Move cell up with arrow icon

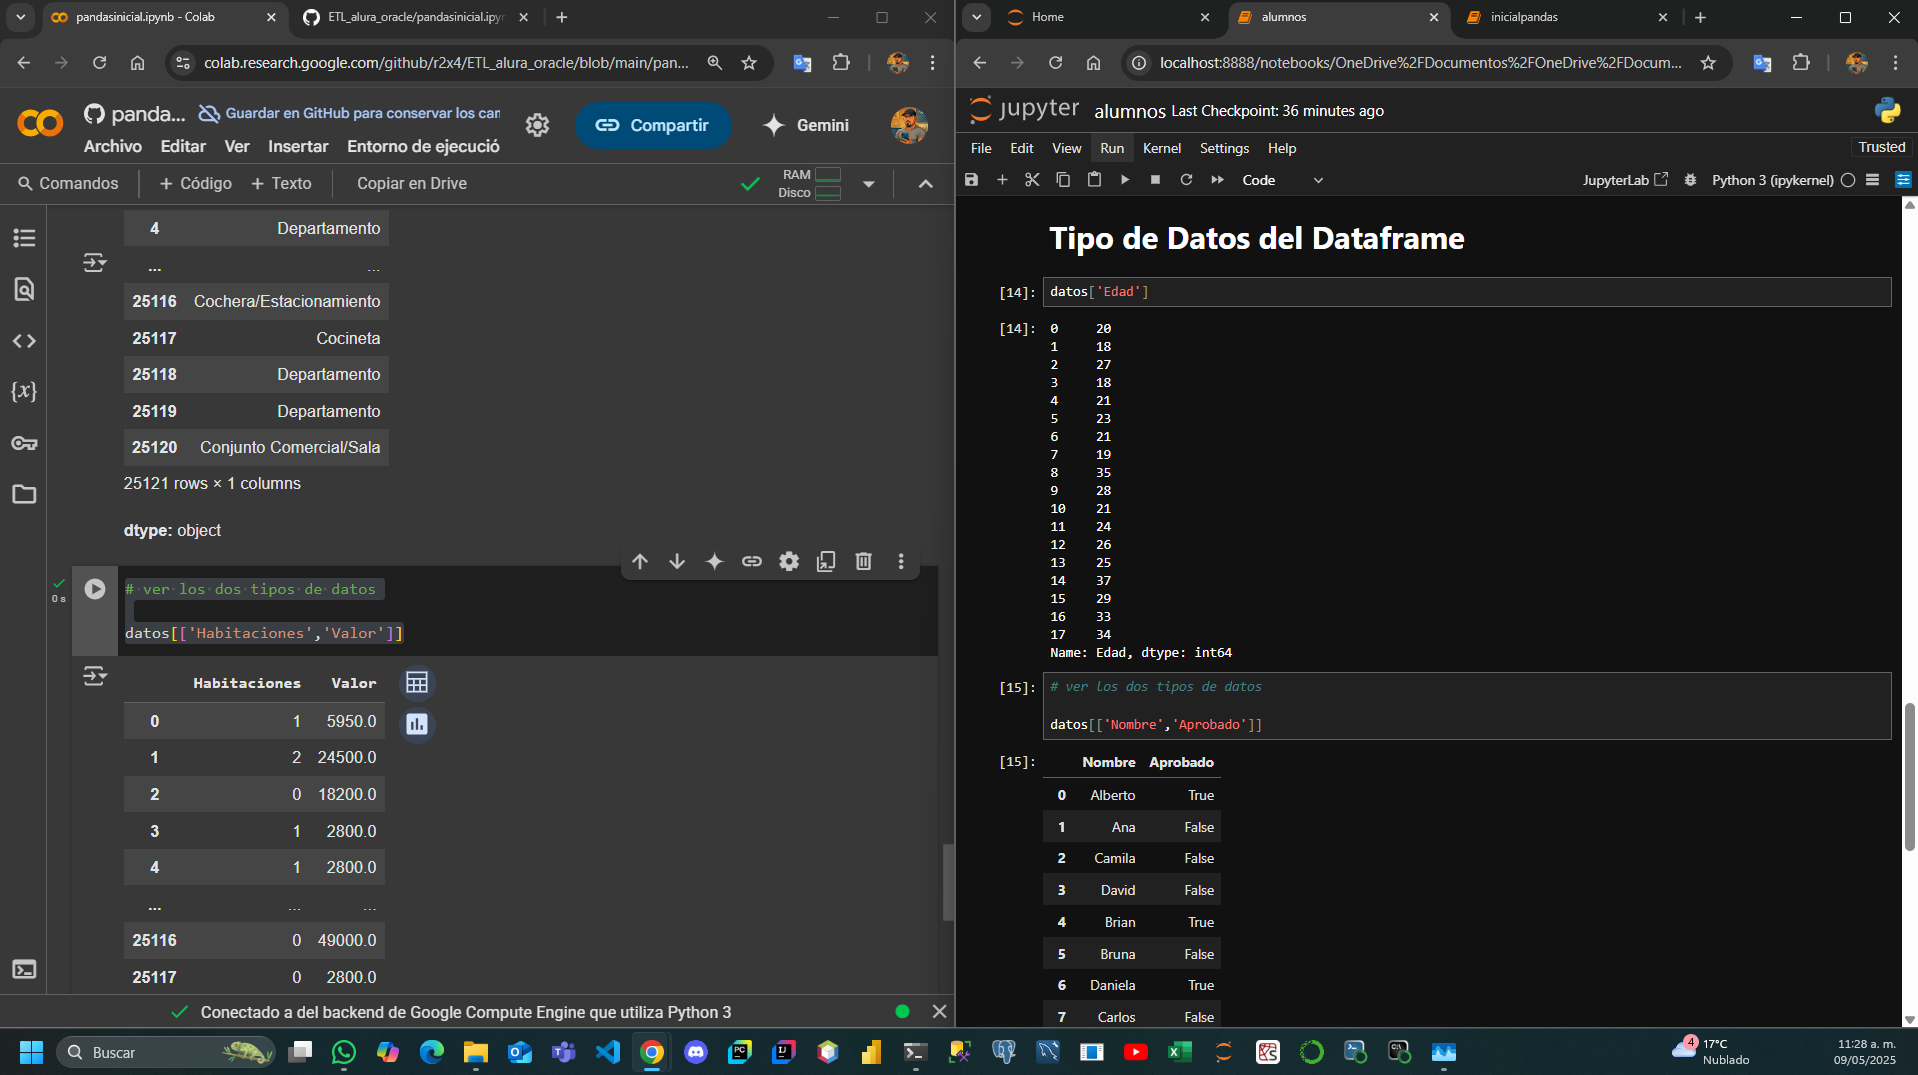[640, 562]
